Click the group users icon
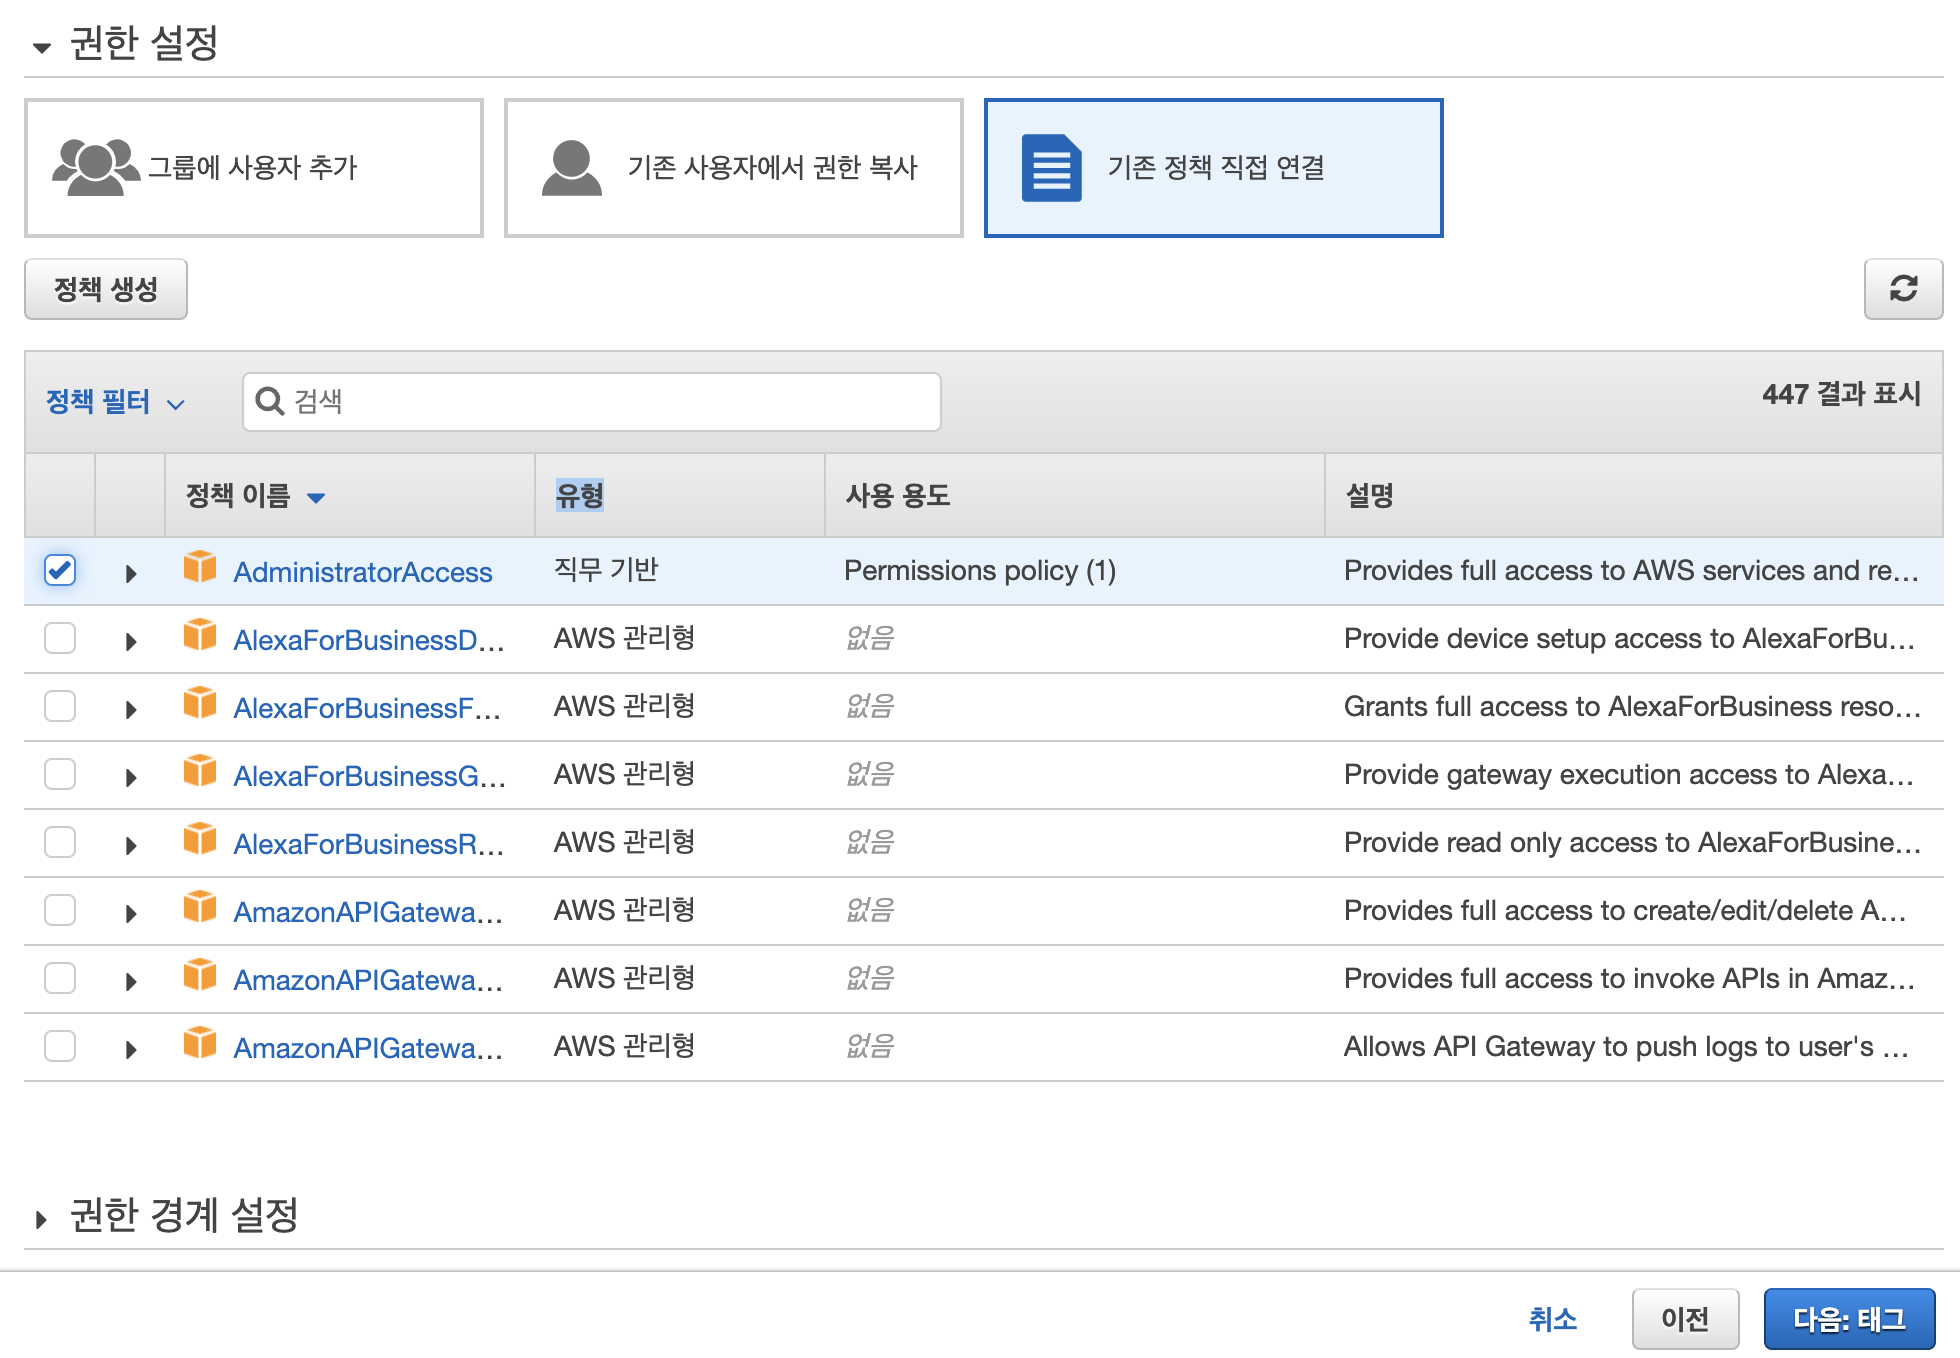This screenshot has width=1960, height=1358. point(94,167)
